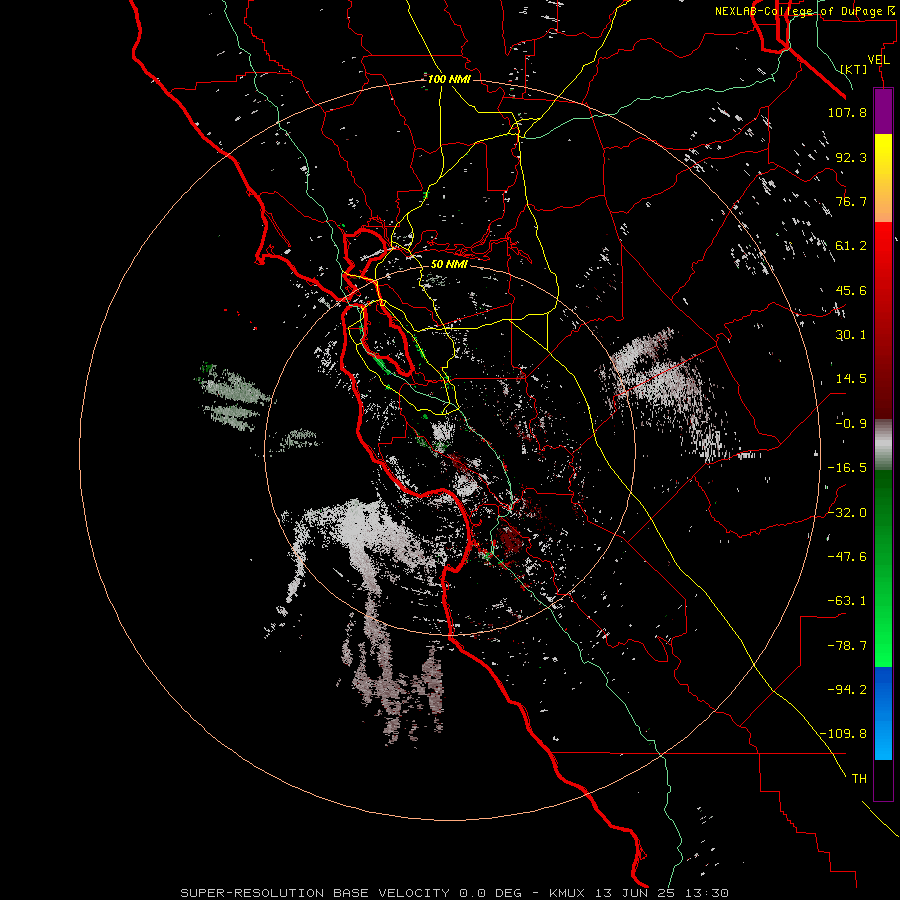900x900 pixels.
Task: Click the -32.0 legend value
Action: 847,513
